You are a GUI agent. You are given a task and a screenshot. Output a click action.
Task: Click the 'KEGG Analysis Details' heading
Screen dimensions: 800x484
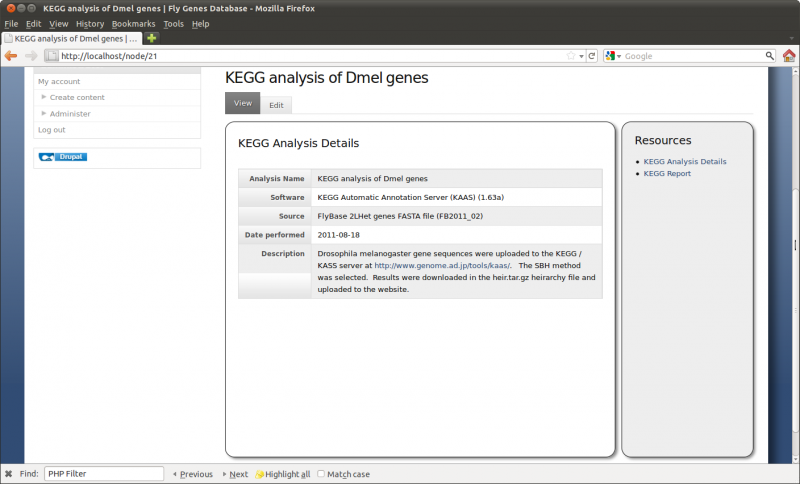[298, 143]
